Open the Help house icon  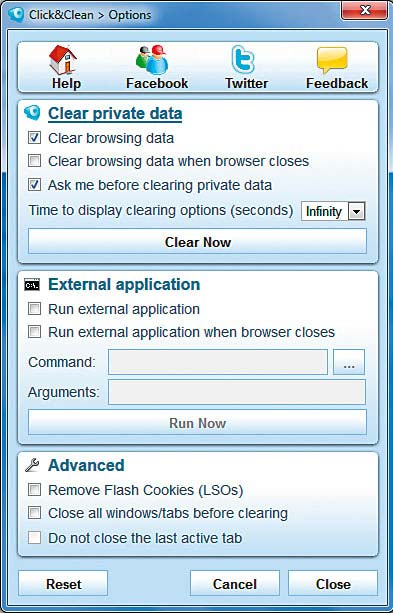(63, 60)
